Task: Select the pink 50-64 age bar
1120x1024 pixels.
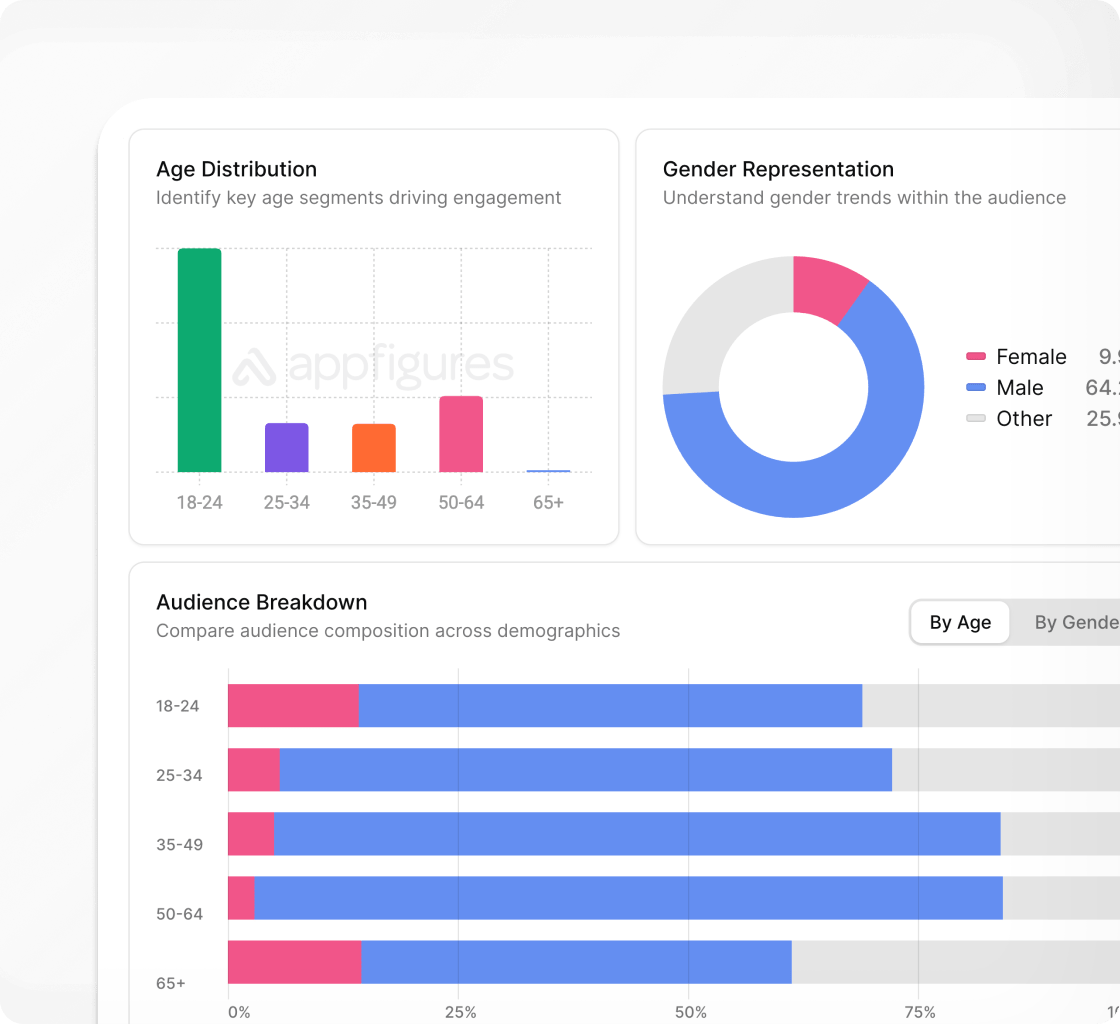Action: tap(461, 434)
